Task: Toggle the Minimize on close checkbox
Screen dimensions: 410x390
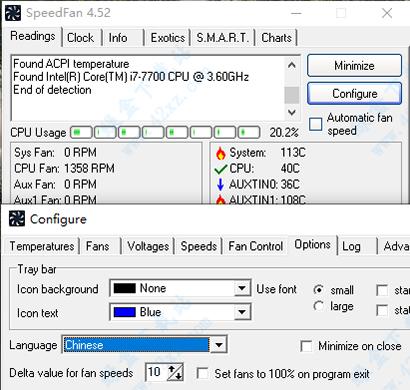Action: tap(306, 346)
